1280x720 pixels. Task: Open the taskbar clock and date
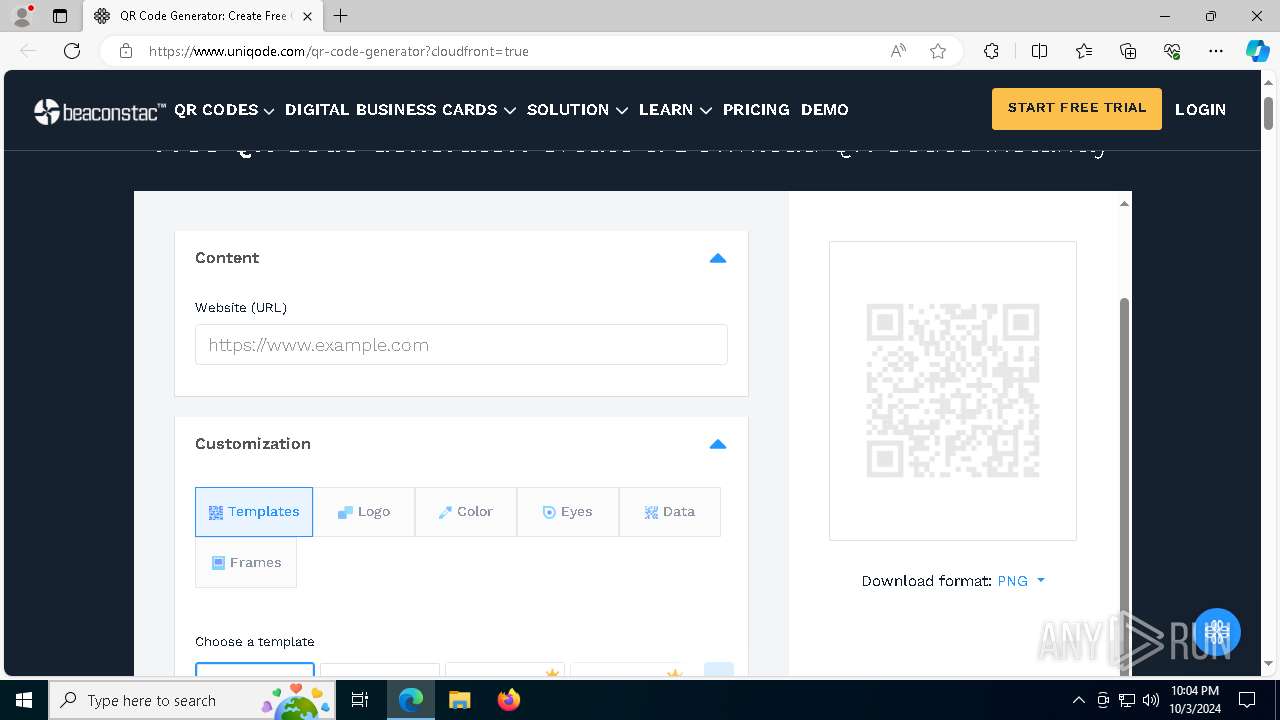tap(1195, 700)
